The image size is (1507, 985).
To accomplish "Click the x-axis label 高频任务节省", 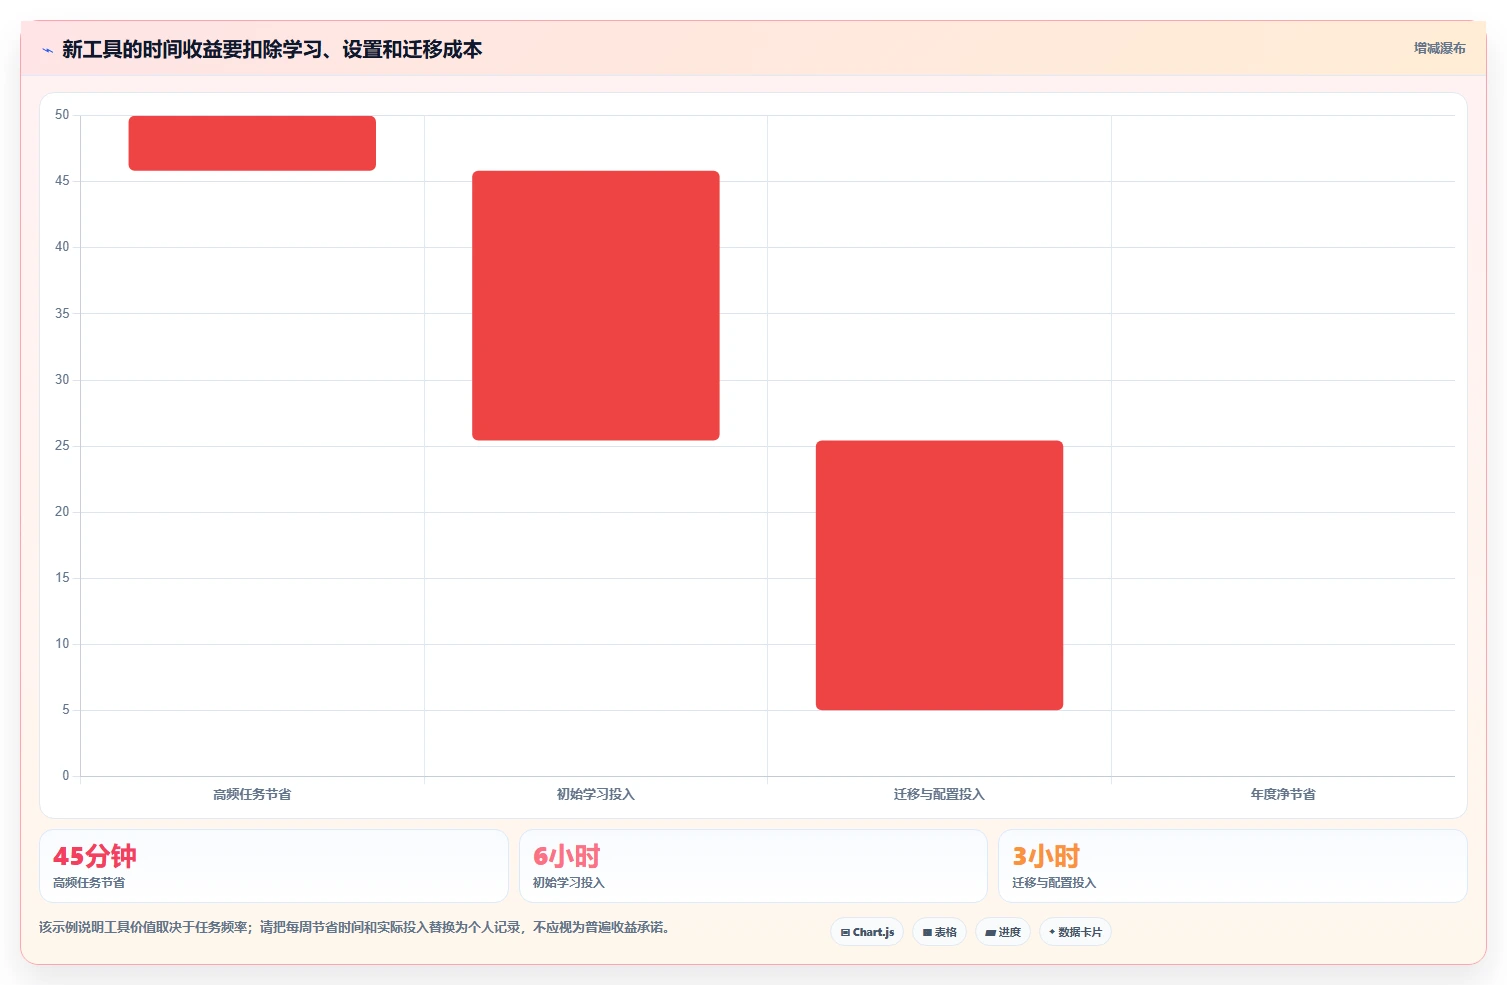I will (x=252, y=794).
